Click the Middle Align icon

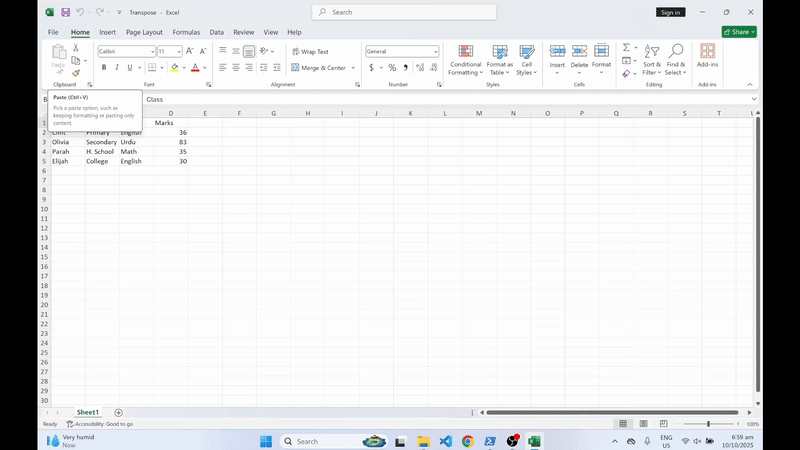tap(236, 51)
